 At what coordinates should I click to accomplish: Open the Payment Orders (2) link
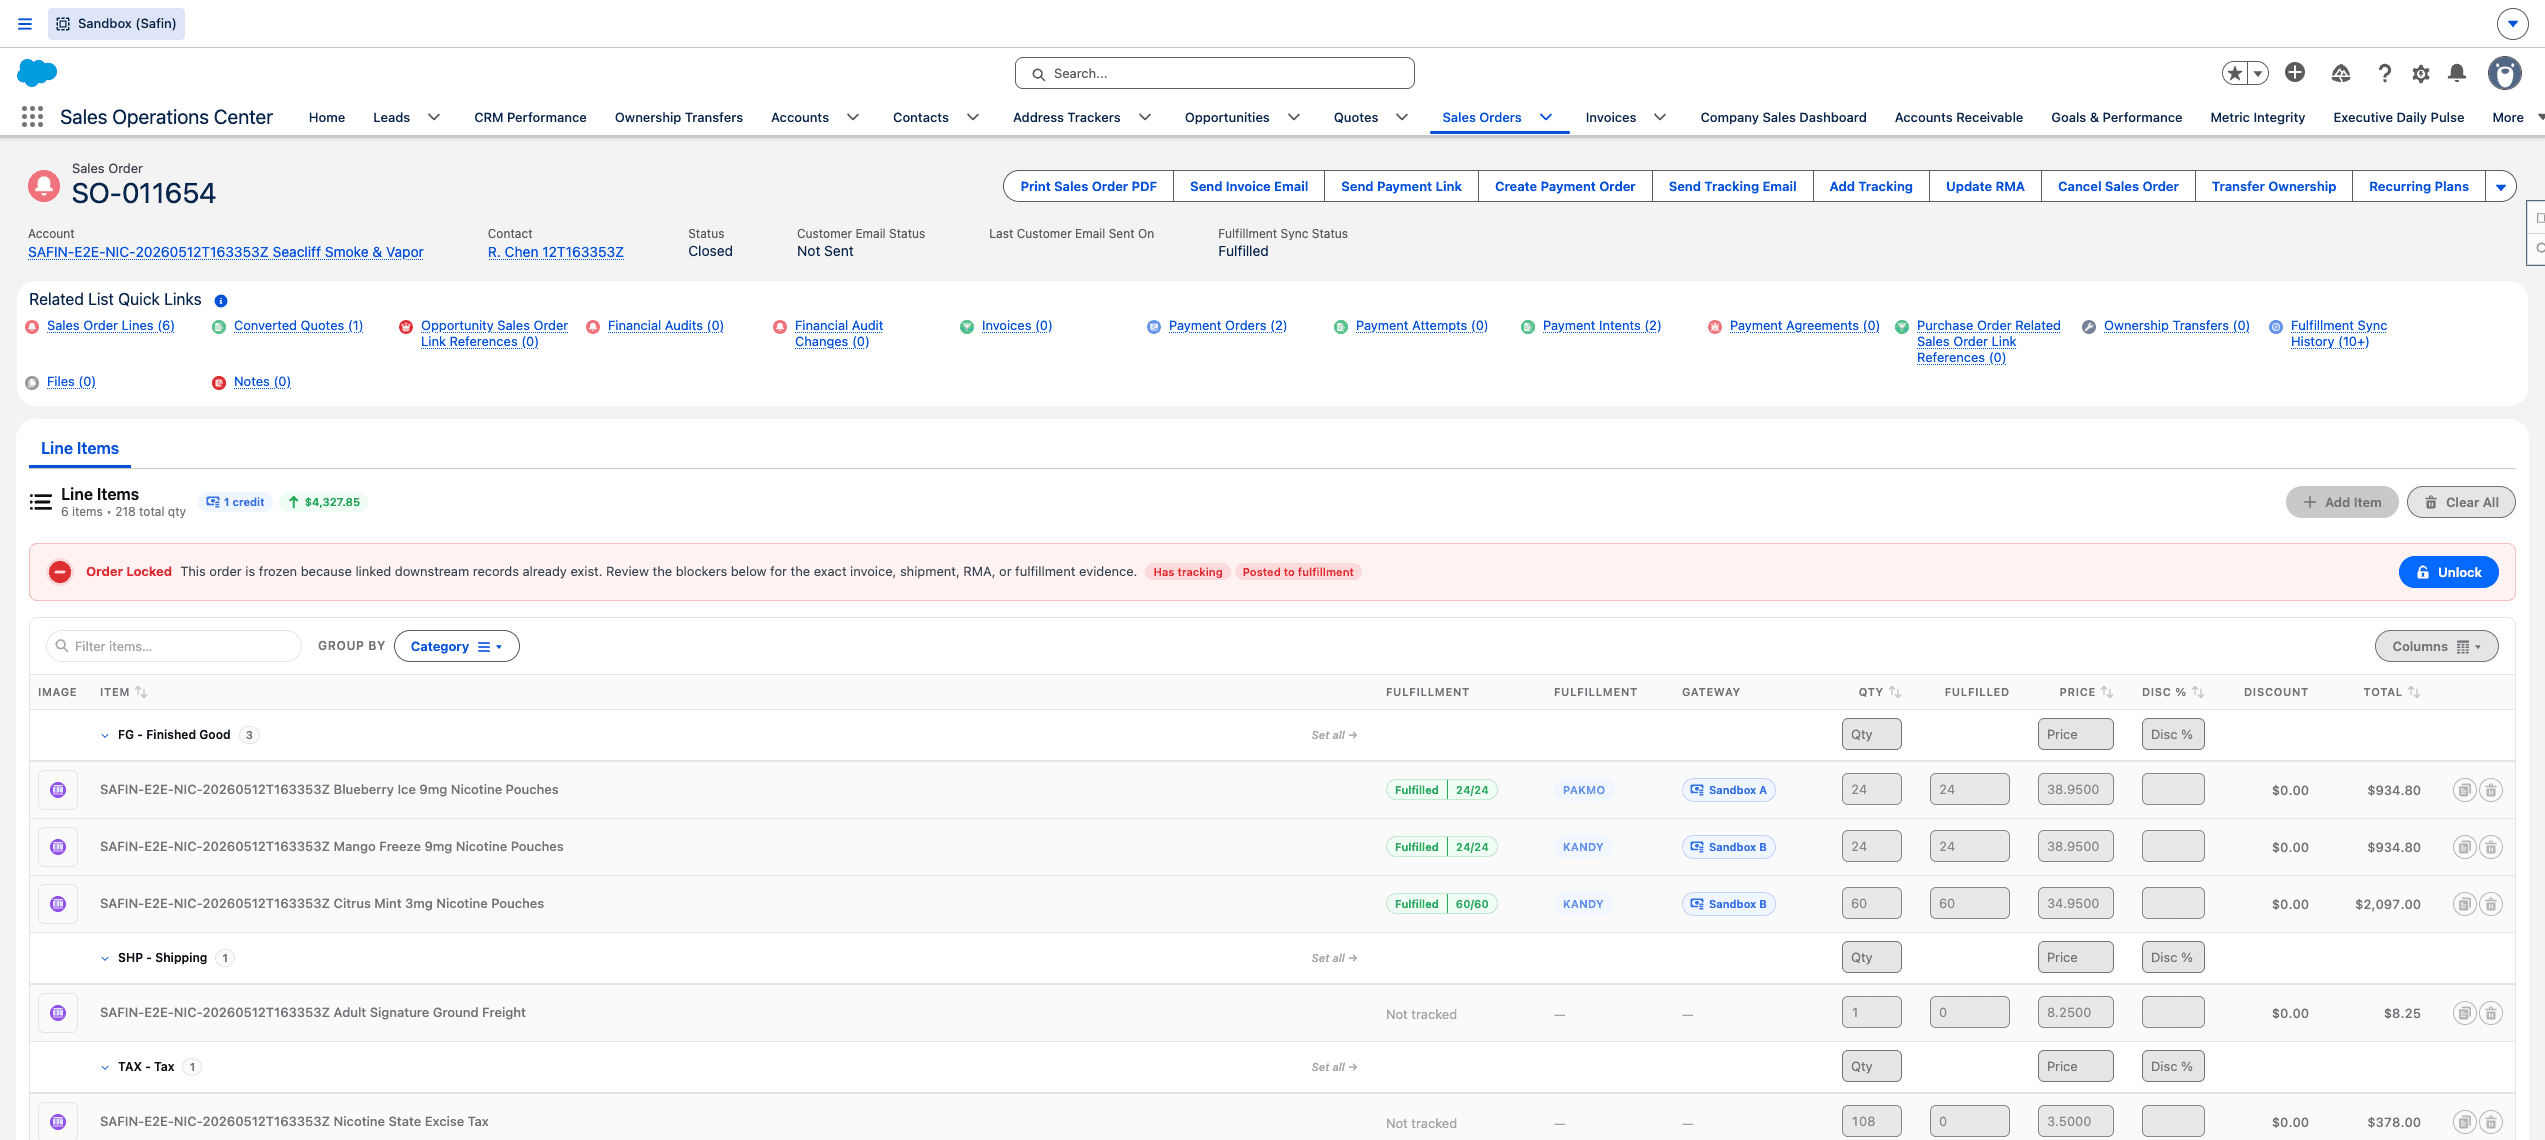(x=1227, y=326)
